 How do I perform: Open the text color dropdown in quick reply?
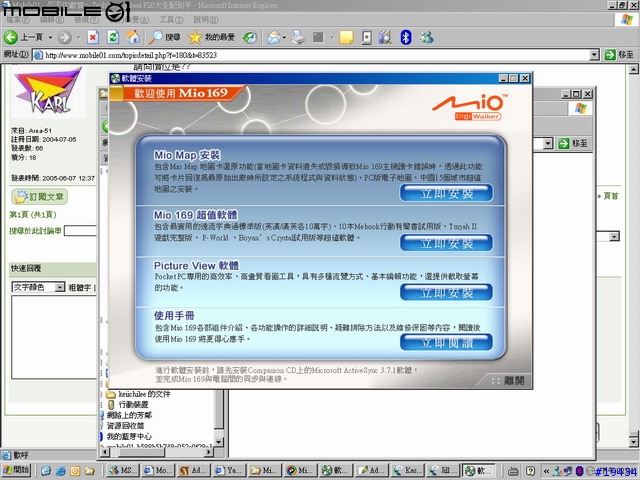coord(60,287)
